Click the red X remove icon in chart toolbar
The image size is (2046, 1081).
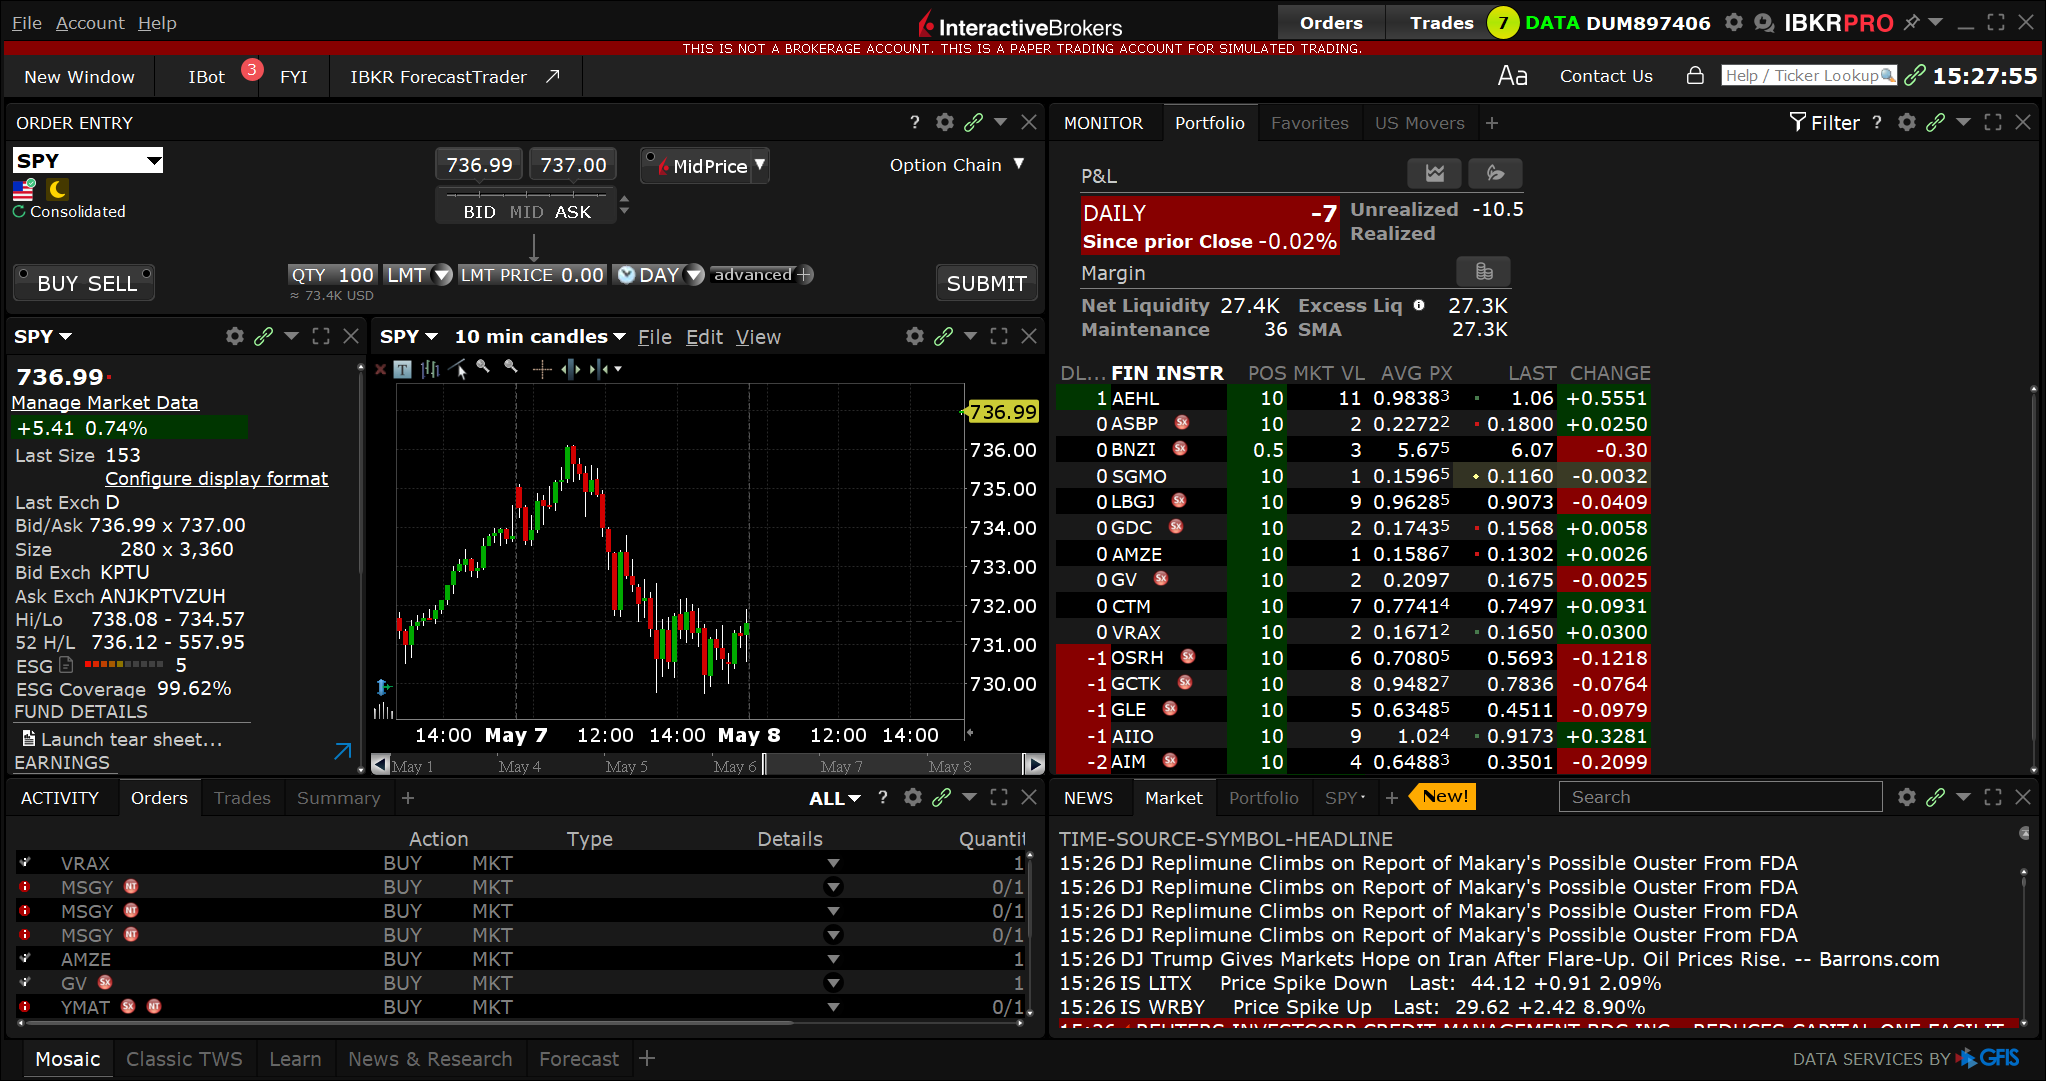point(380,369)
